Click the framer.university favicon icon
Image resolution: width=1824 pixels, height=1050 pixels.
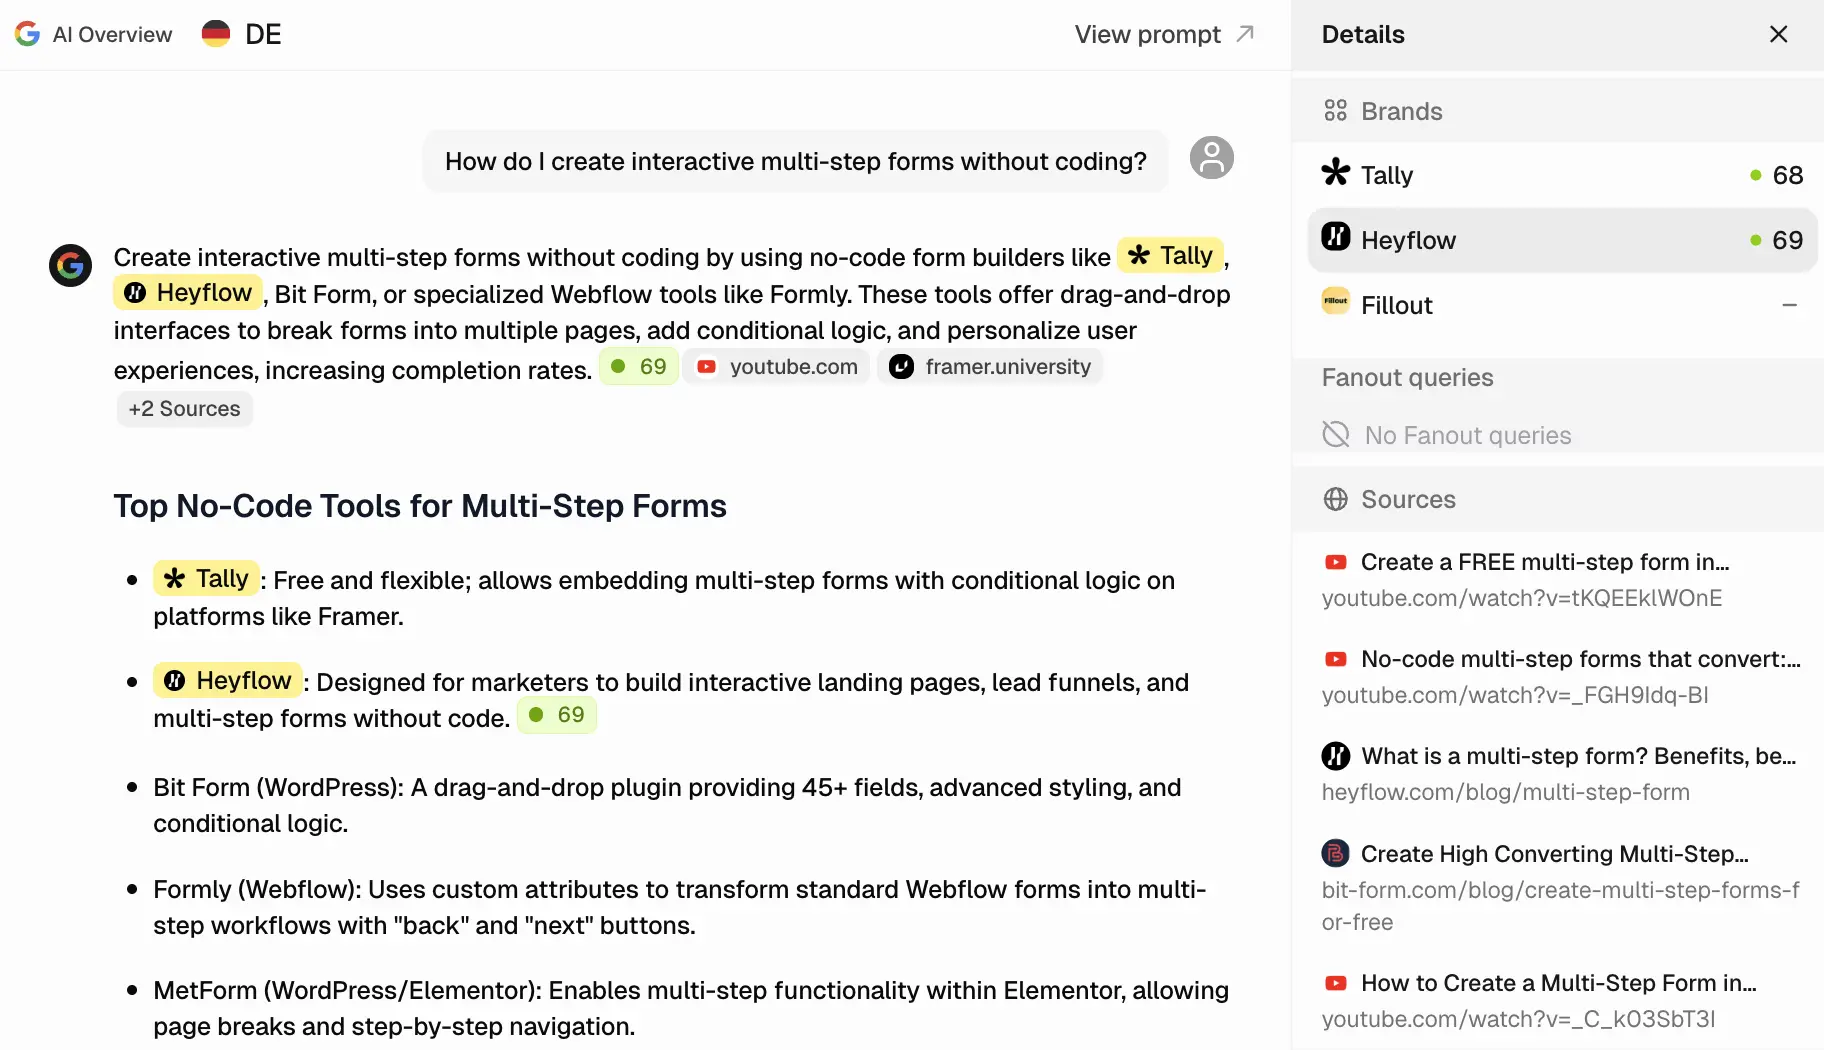coord(901,367)
